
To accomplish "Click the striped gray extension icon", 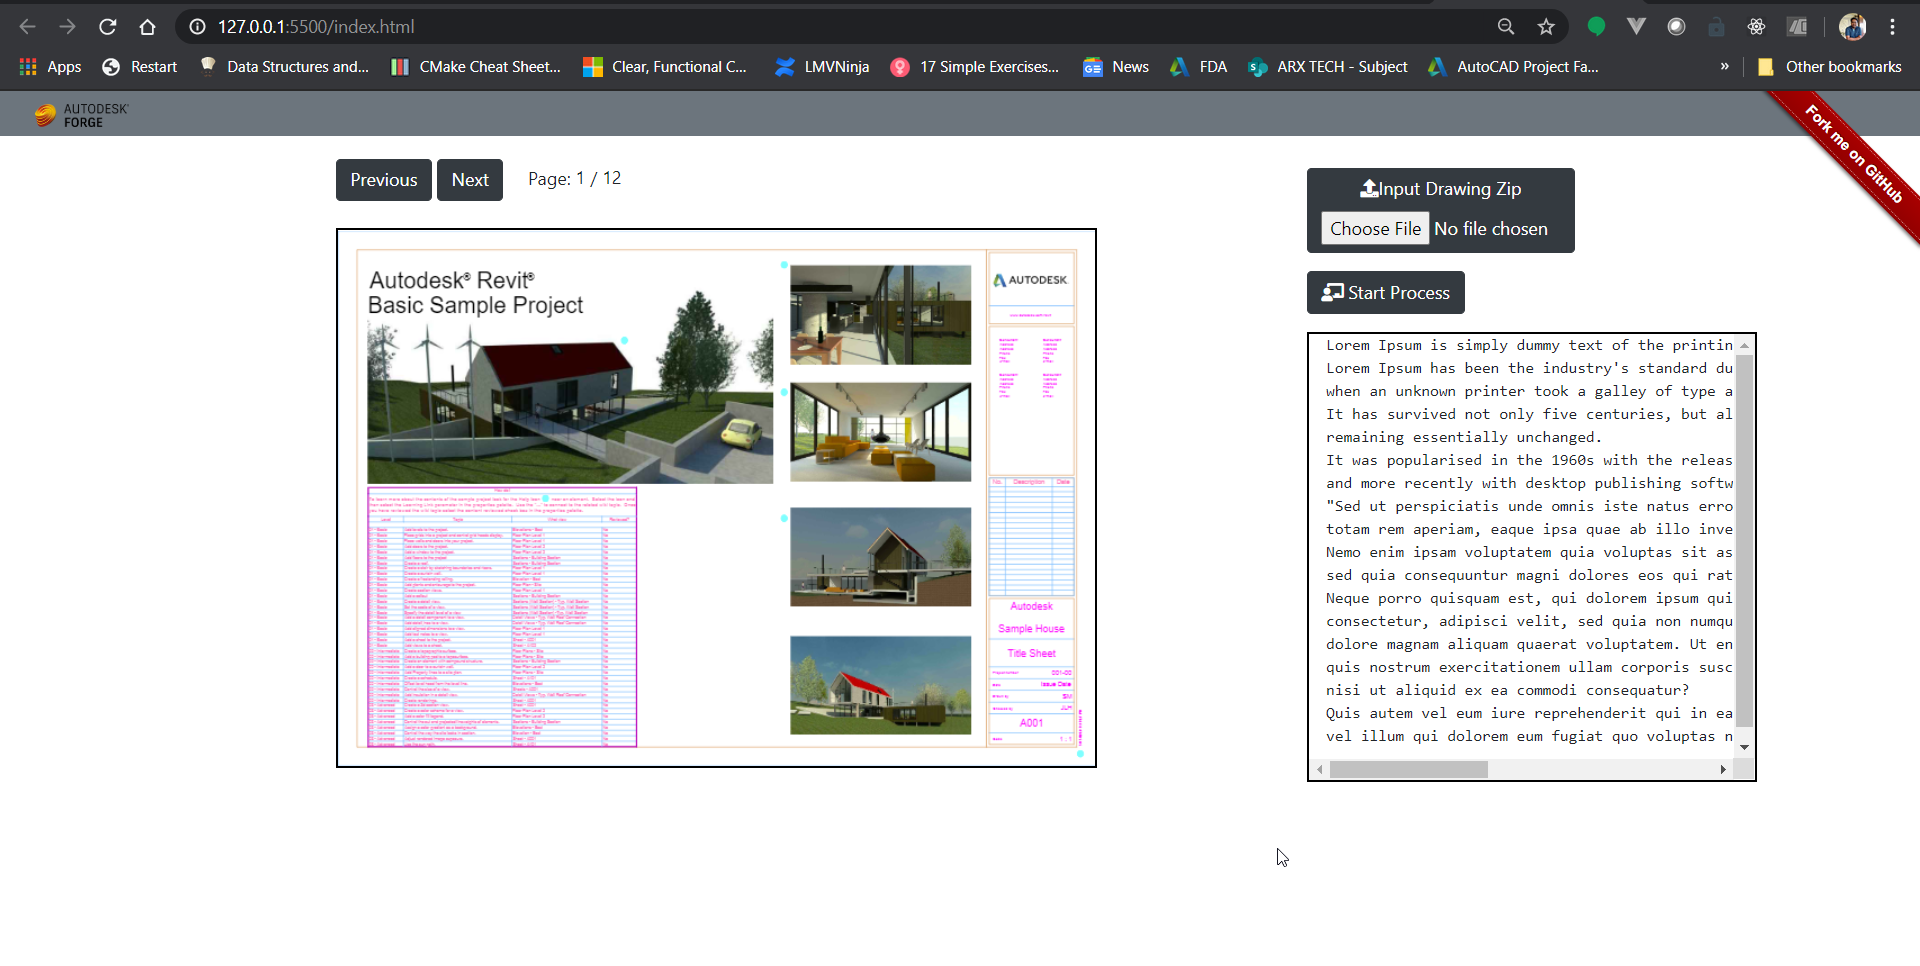I will tap(1797, 27).
